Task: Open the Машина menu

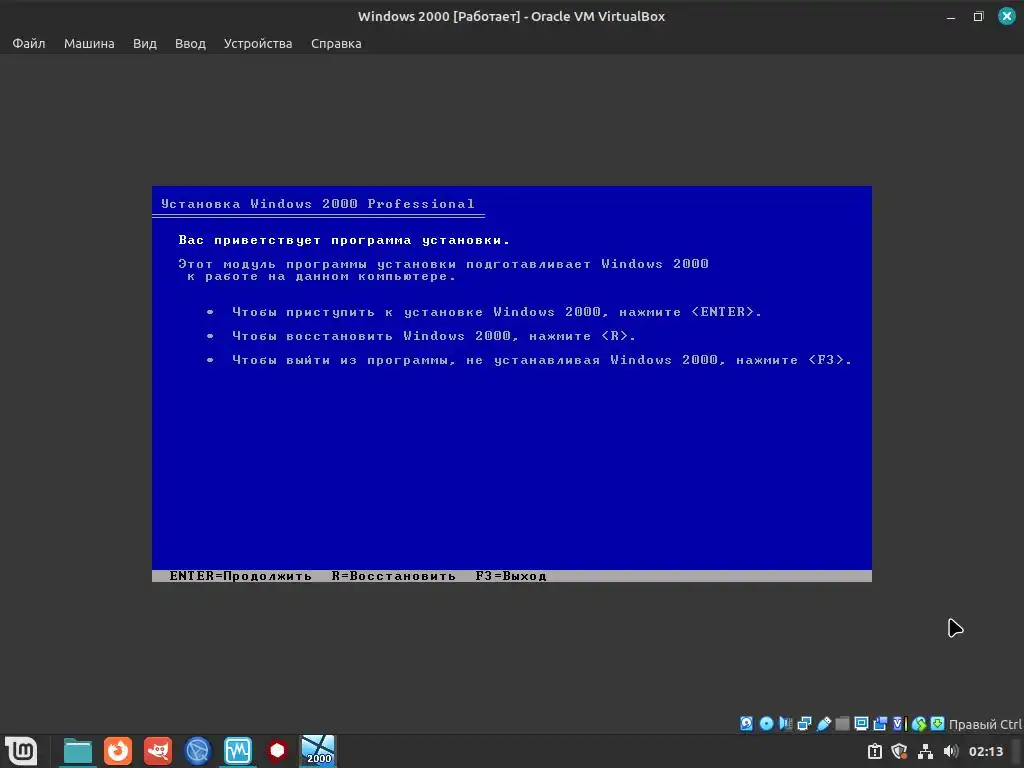Action: pos(89,43)
